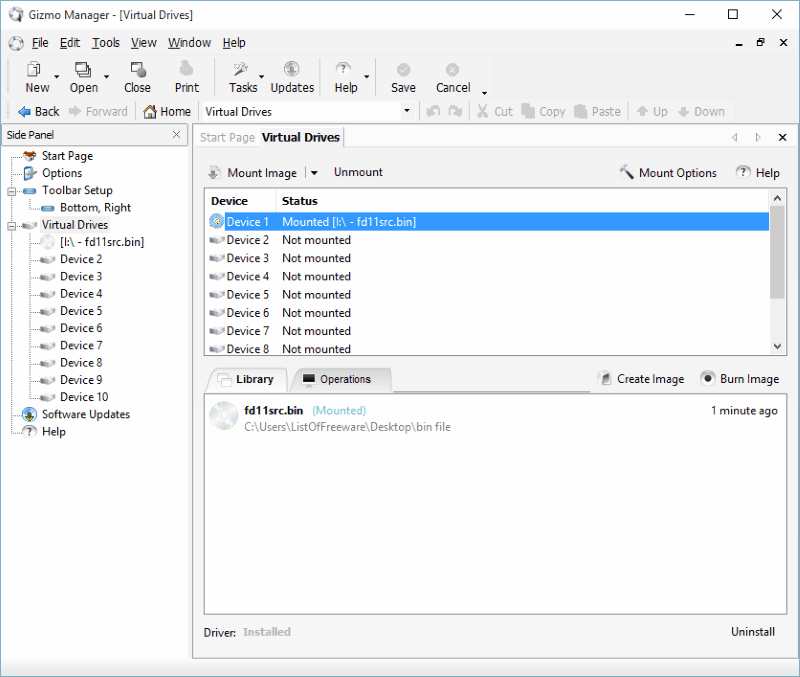The height and width of the screenshot is (677, 800).
Task: Click the Mount Image icon
Action: click(215, 173)
